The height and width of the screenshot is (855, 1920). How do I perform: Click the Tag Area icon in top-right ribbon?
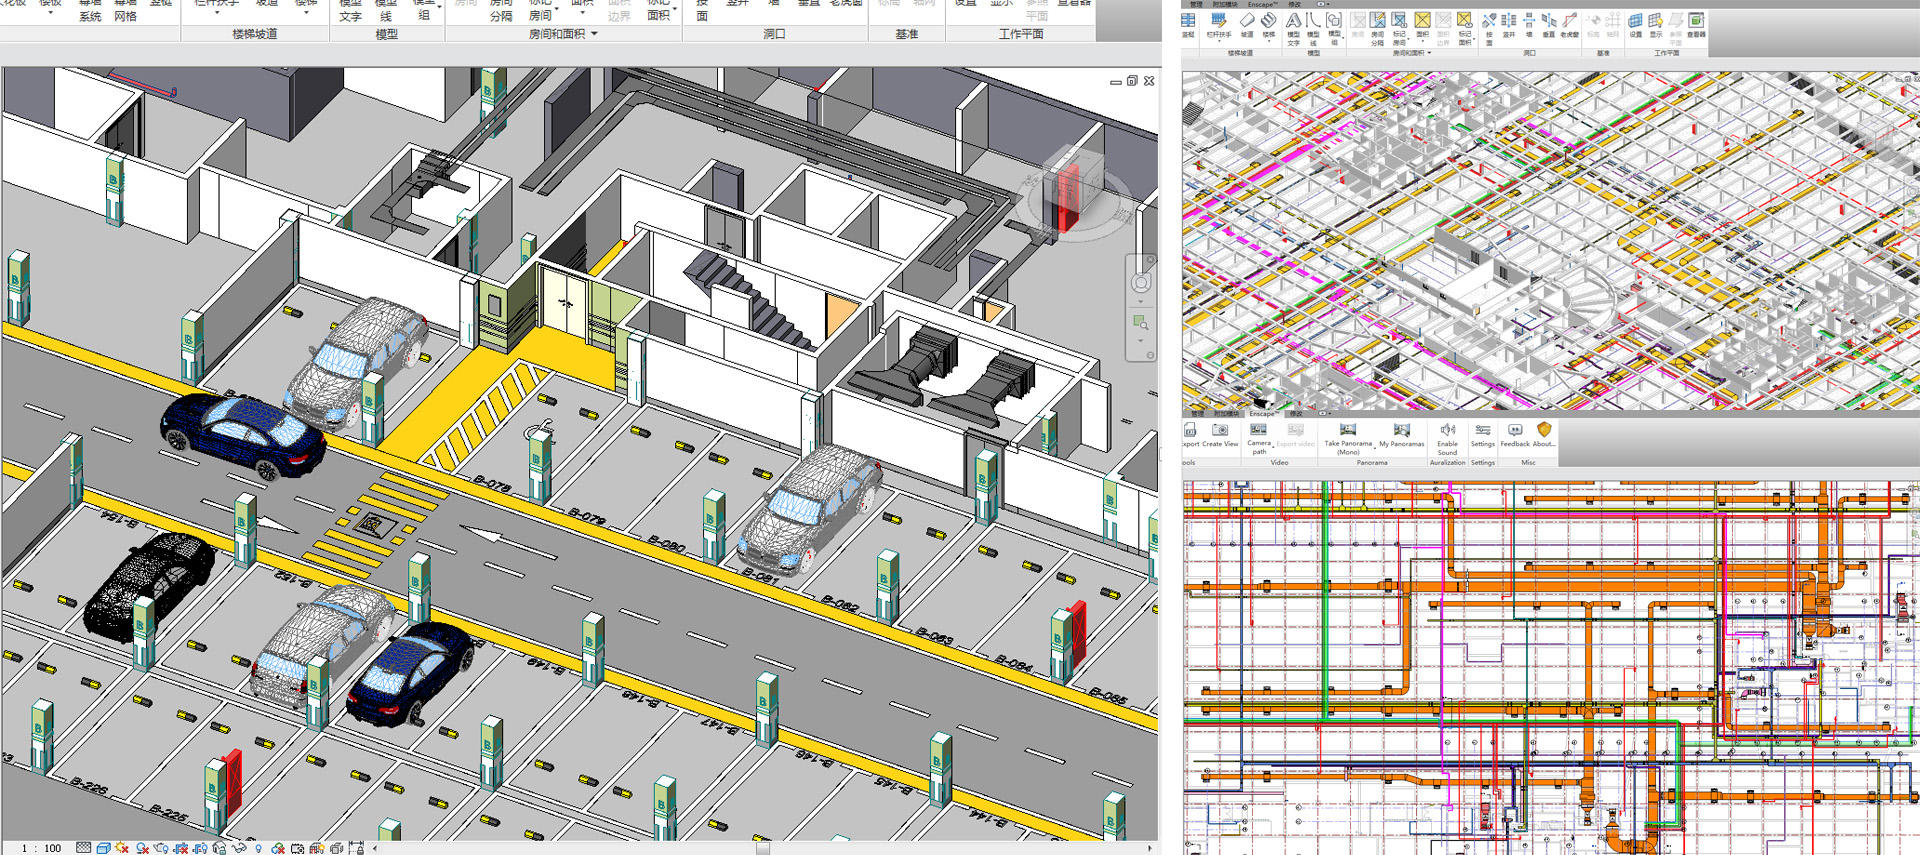[x=1465, y=20]
